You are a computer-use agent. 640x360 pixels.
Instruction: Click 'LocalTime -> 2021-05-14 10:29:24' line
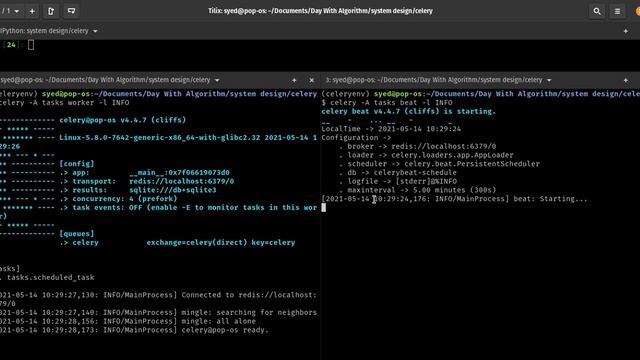(391, 129)
